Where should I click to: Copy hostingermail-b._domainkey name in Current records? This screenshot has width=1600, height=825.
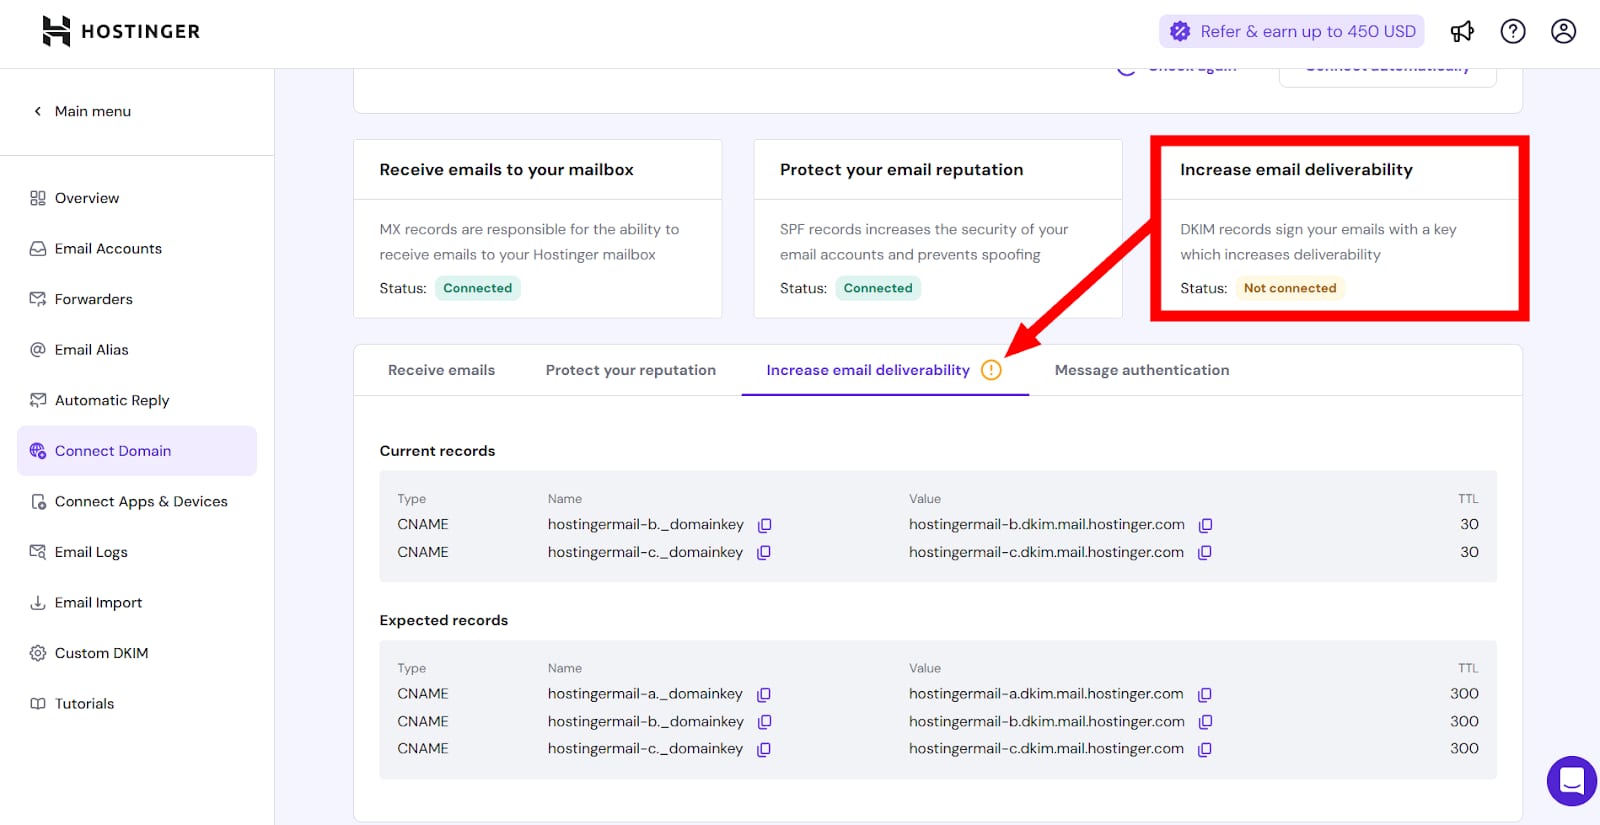click(x=764, y=525)
